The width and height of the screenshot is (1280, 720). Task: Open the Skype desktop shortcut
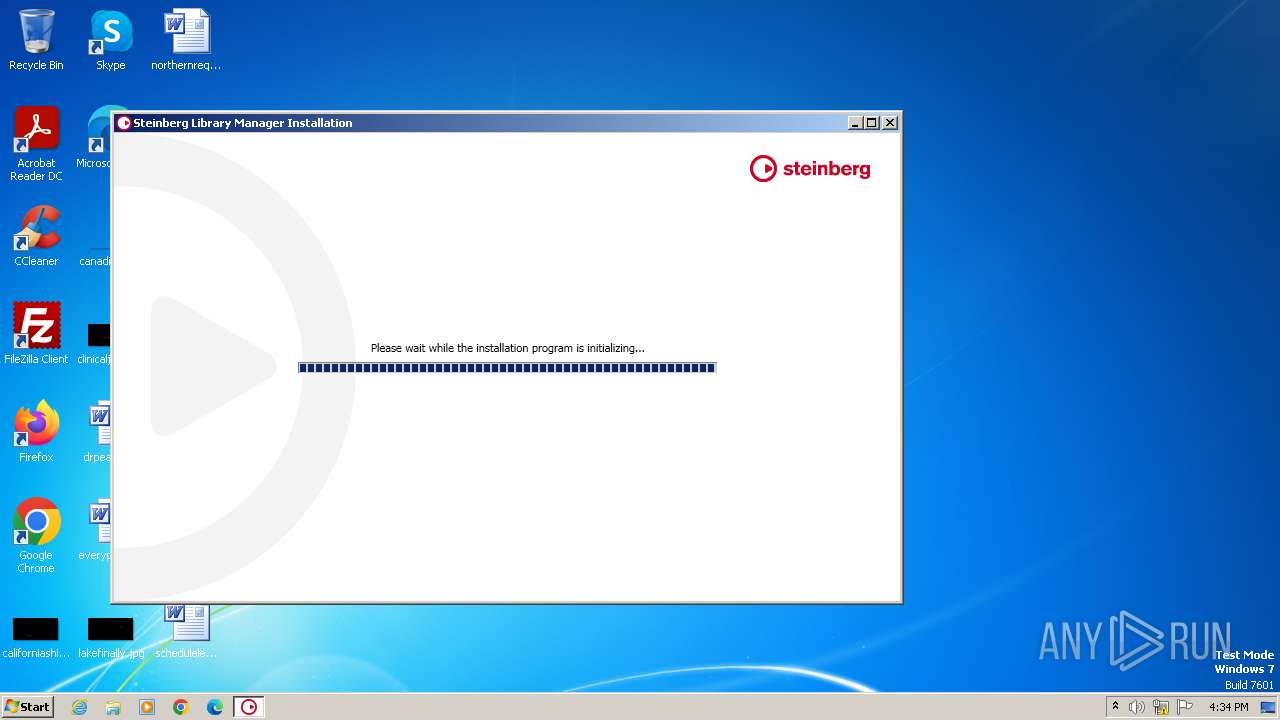point(110,40)
